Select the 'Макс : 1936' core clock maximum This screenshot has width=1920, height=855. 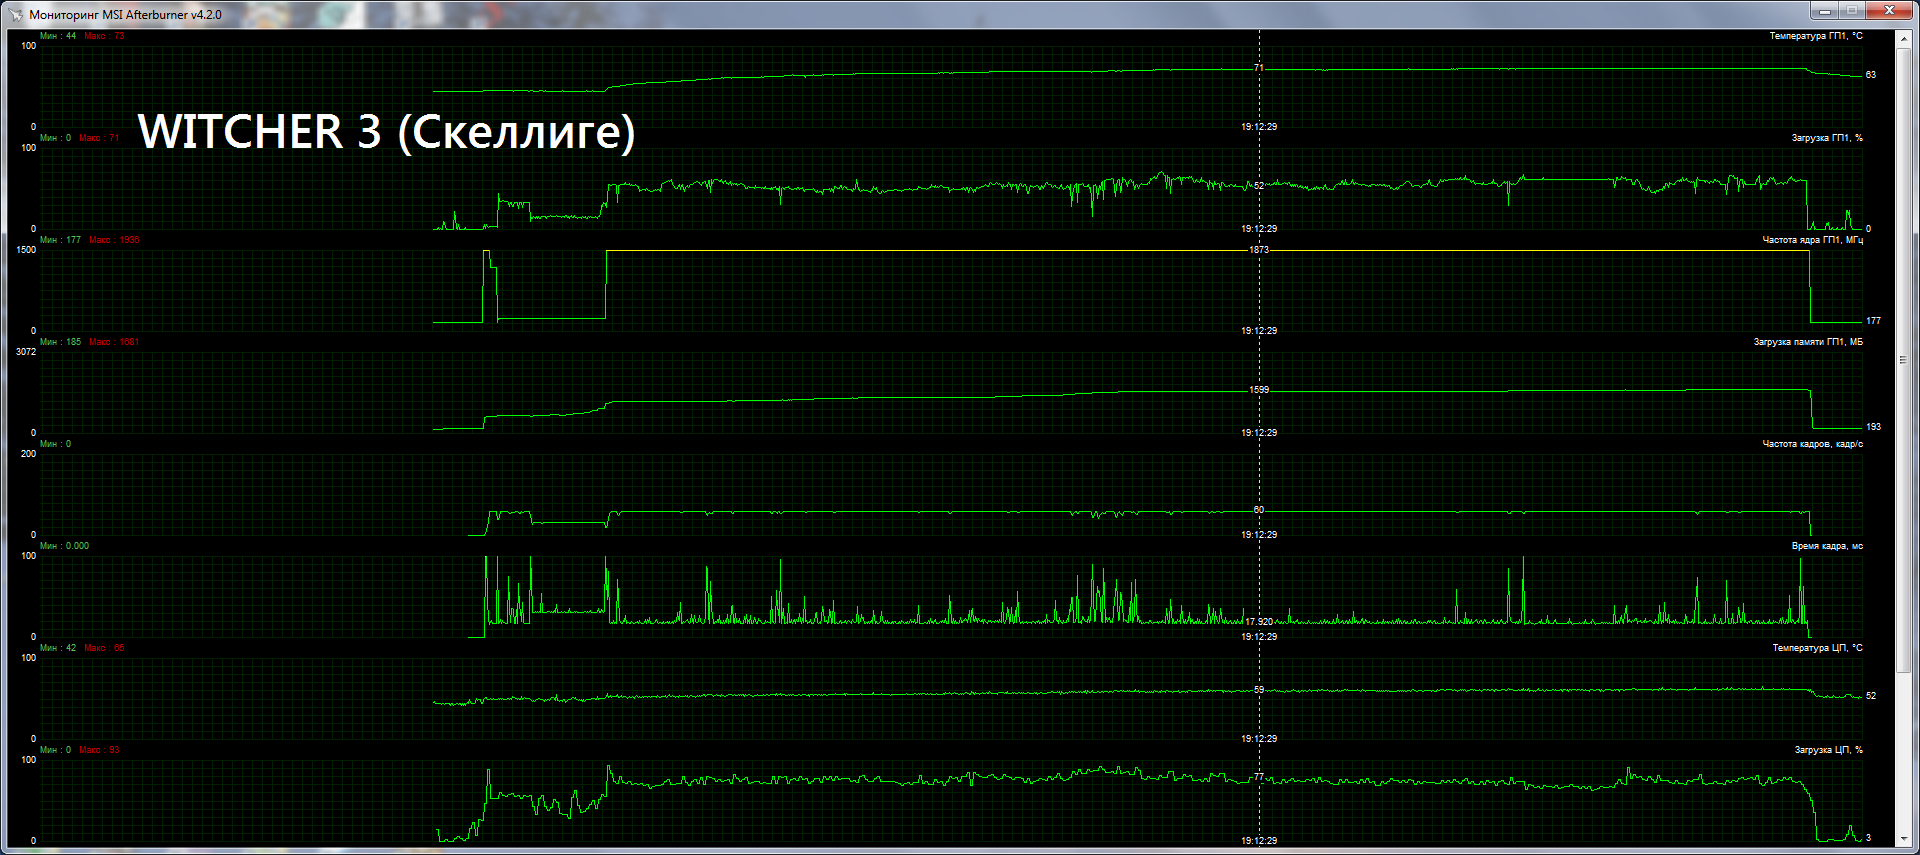[x=114, y=240]
